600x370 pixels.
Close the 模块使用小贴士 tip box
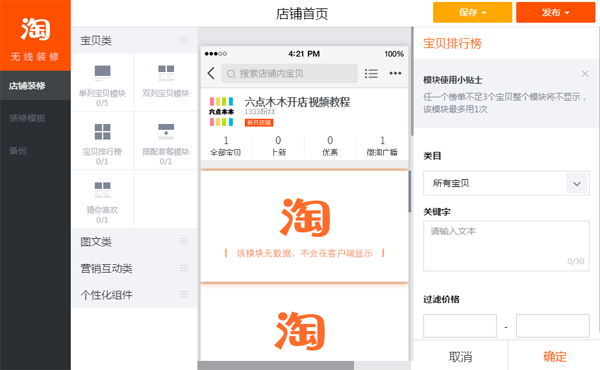point(585,74)
